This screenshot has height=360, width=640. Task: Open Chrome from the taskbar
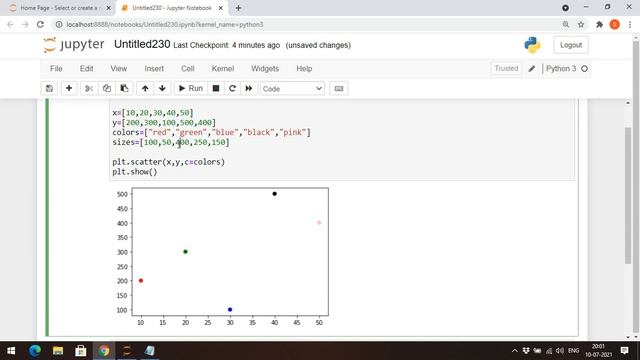(104, 351)
